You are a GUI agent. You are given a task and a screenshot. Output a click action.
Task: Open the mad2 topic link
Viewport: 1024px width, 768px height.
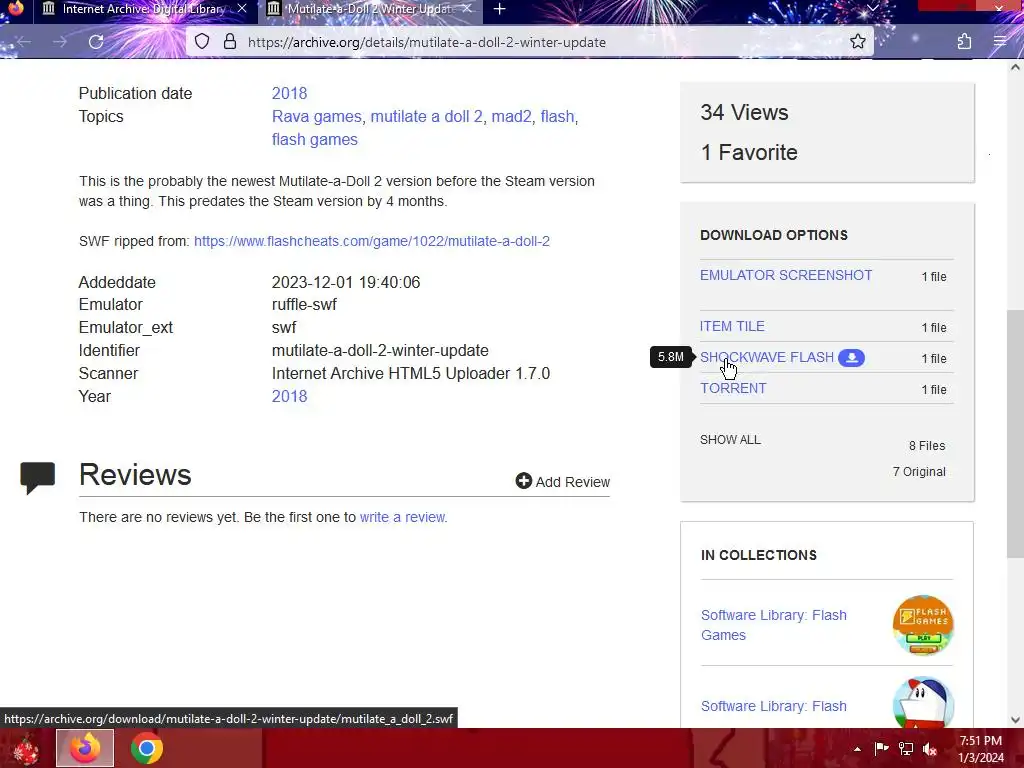[x=511, y=116]
